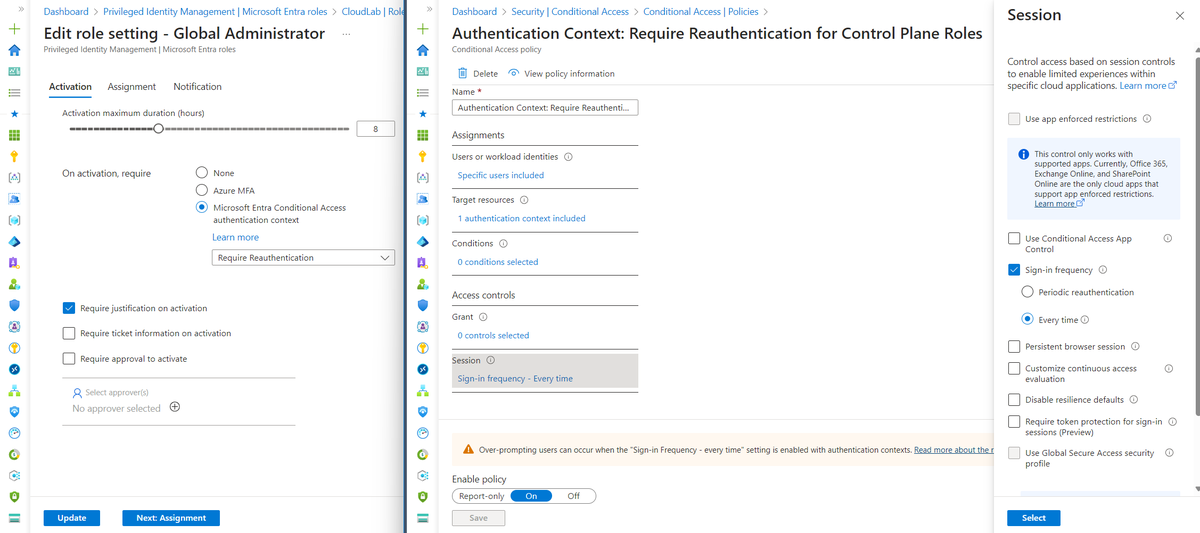Switch to the Activation tab

pos(70,87)
